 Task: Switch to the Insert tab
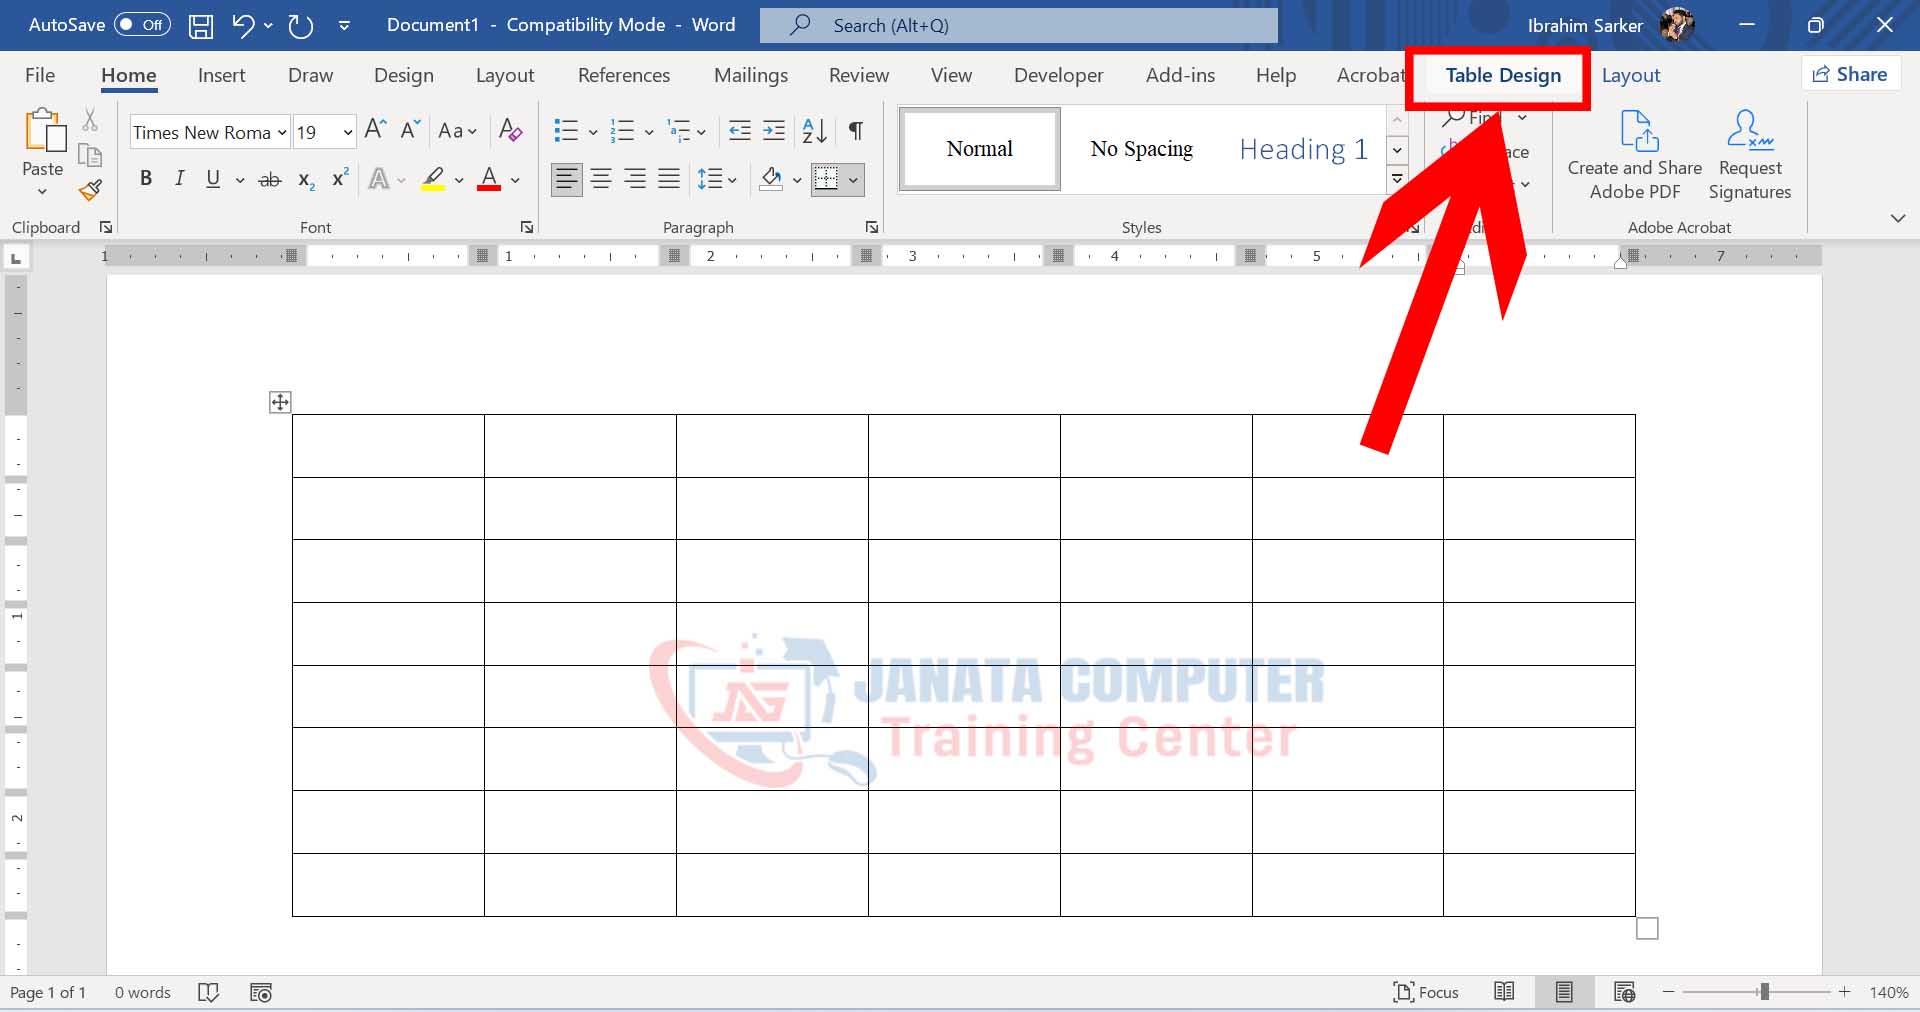pyautogui.click(x=221, y=75)
